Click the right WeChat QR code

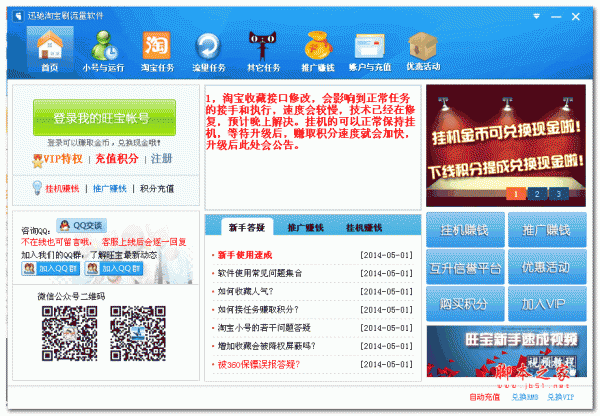coord(138,333)
